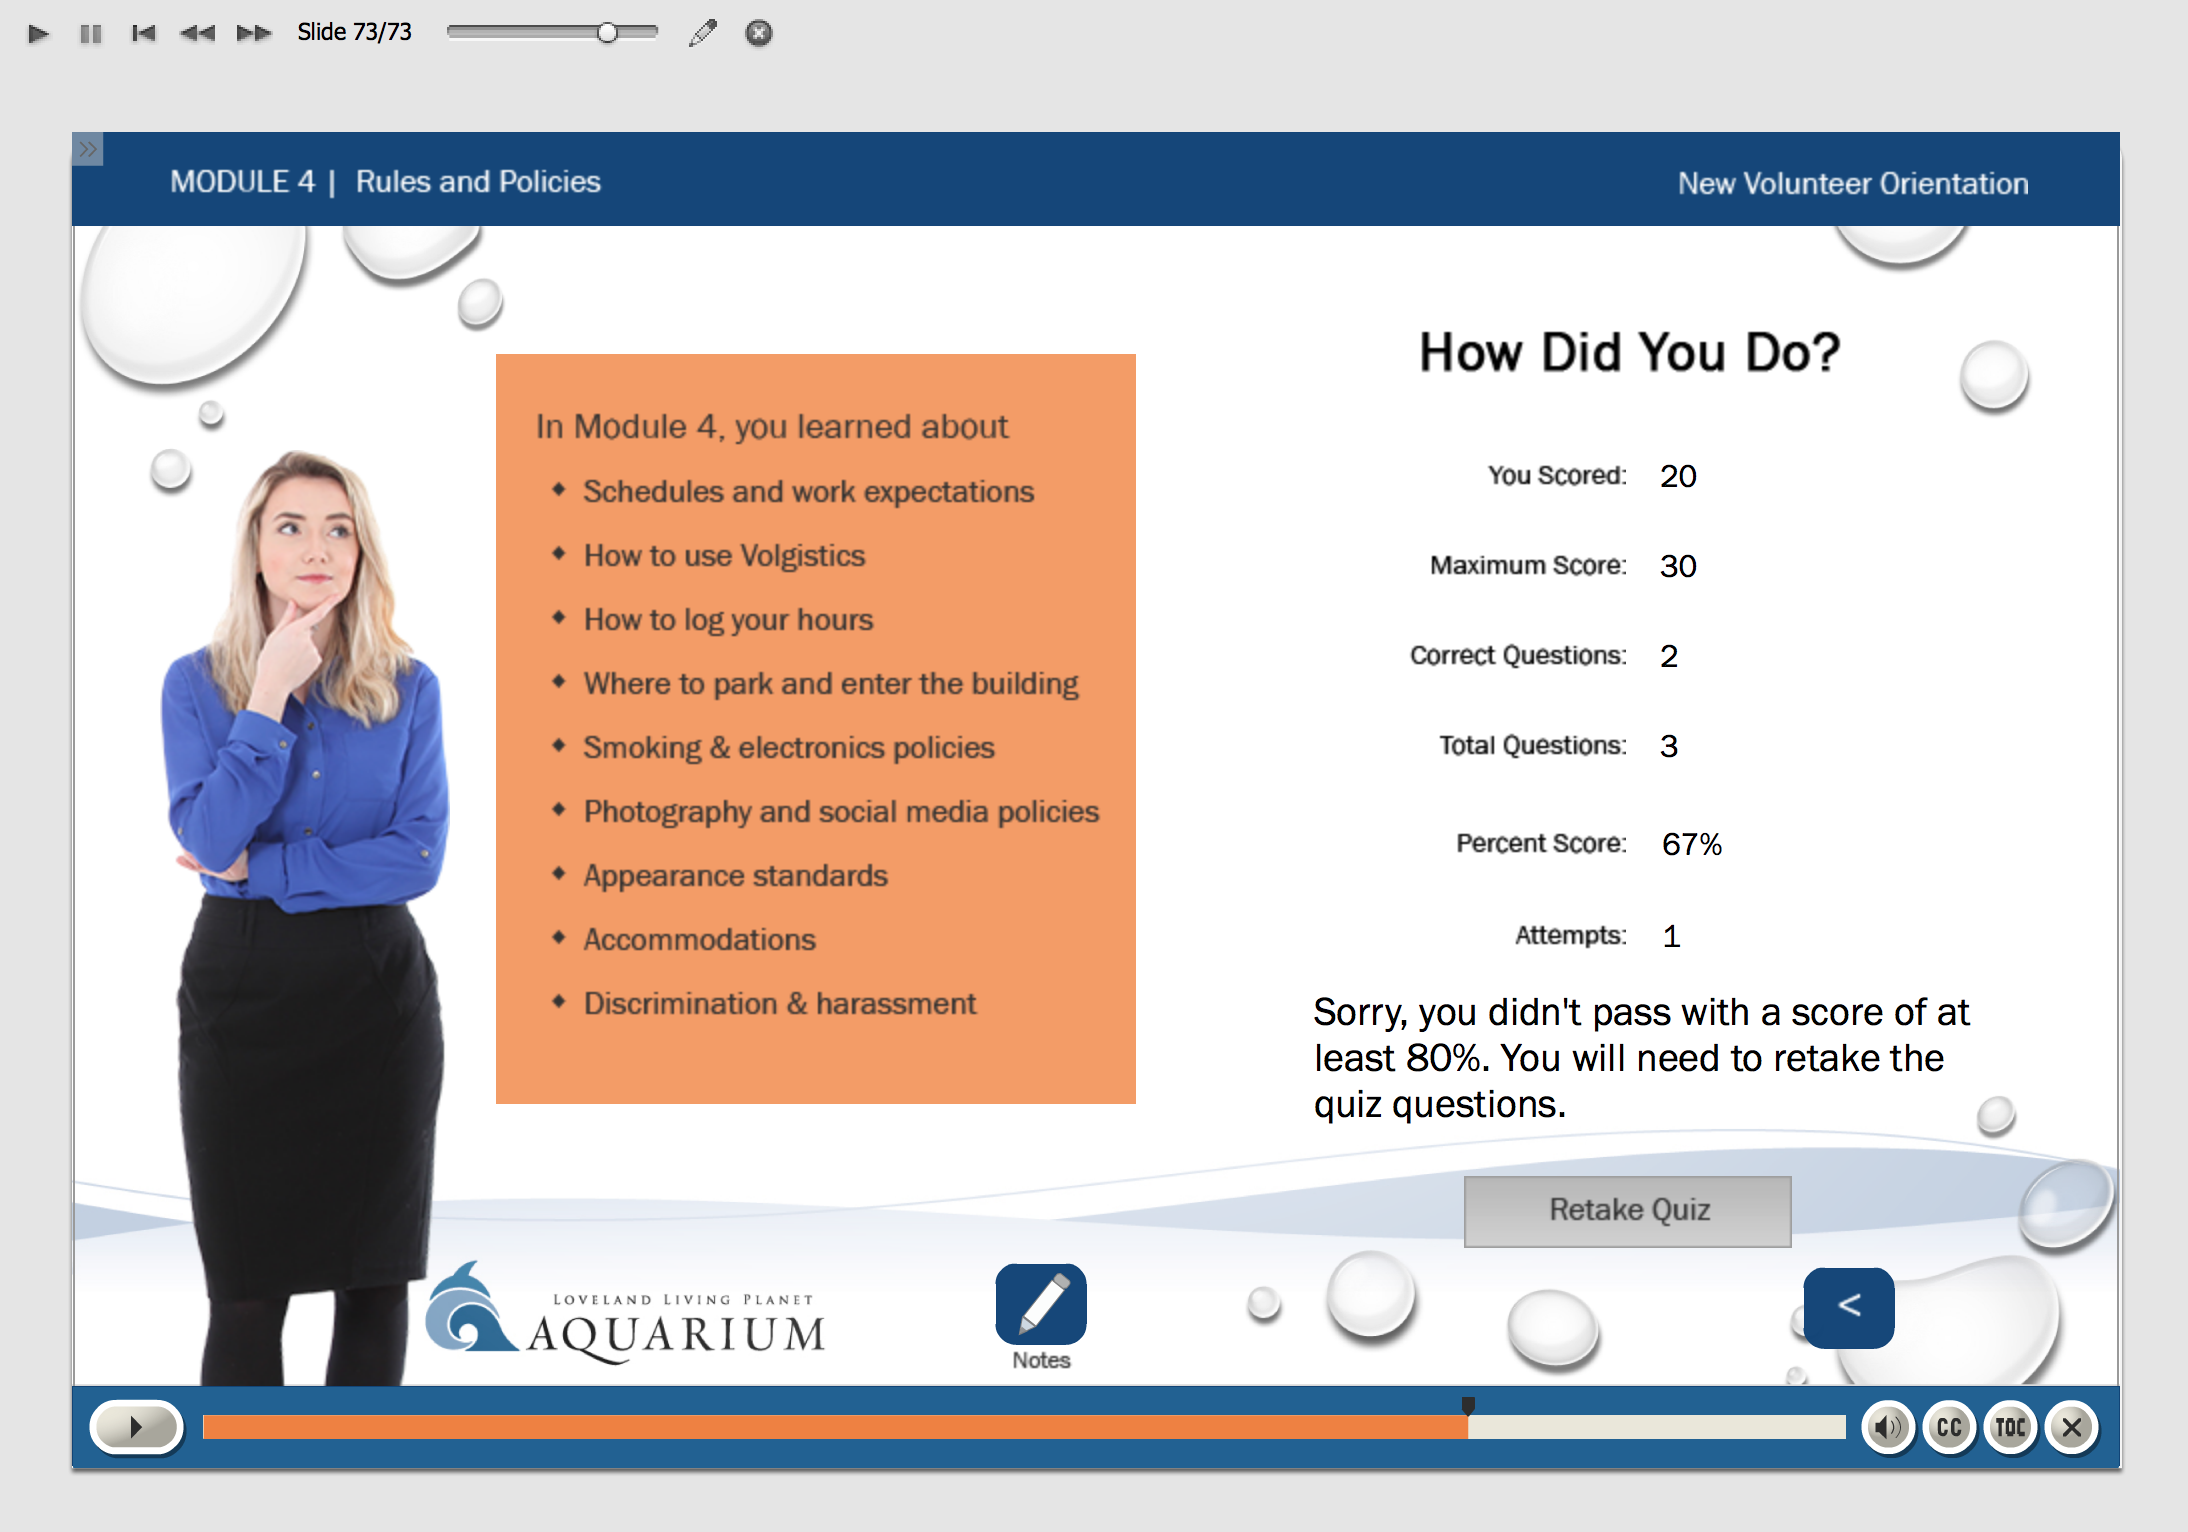
Task: Go to previous slide with rewind icon
Action: tap(198, 34)
